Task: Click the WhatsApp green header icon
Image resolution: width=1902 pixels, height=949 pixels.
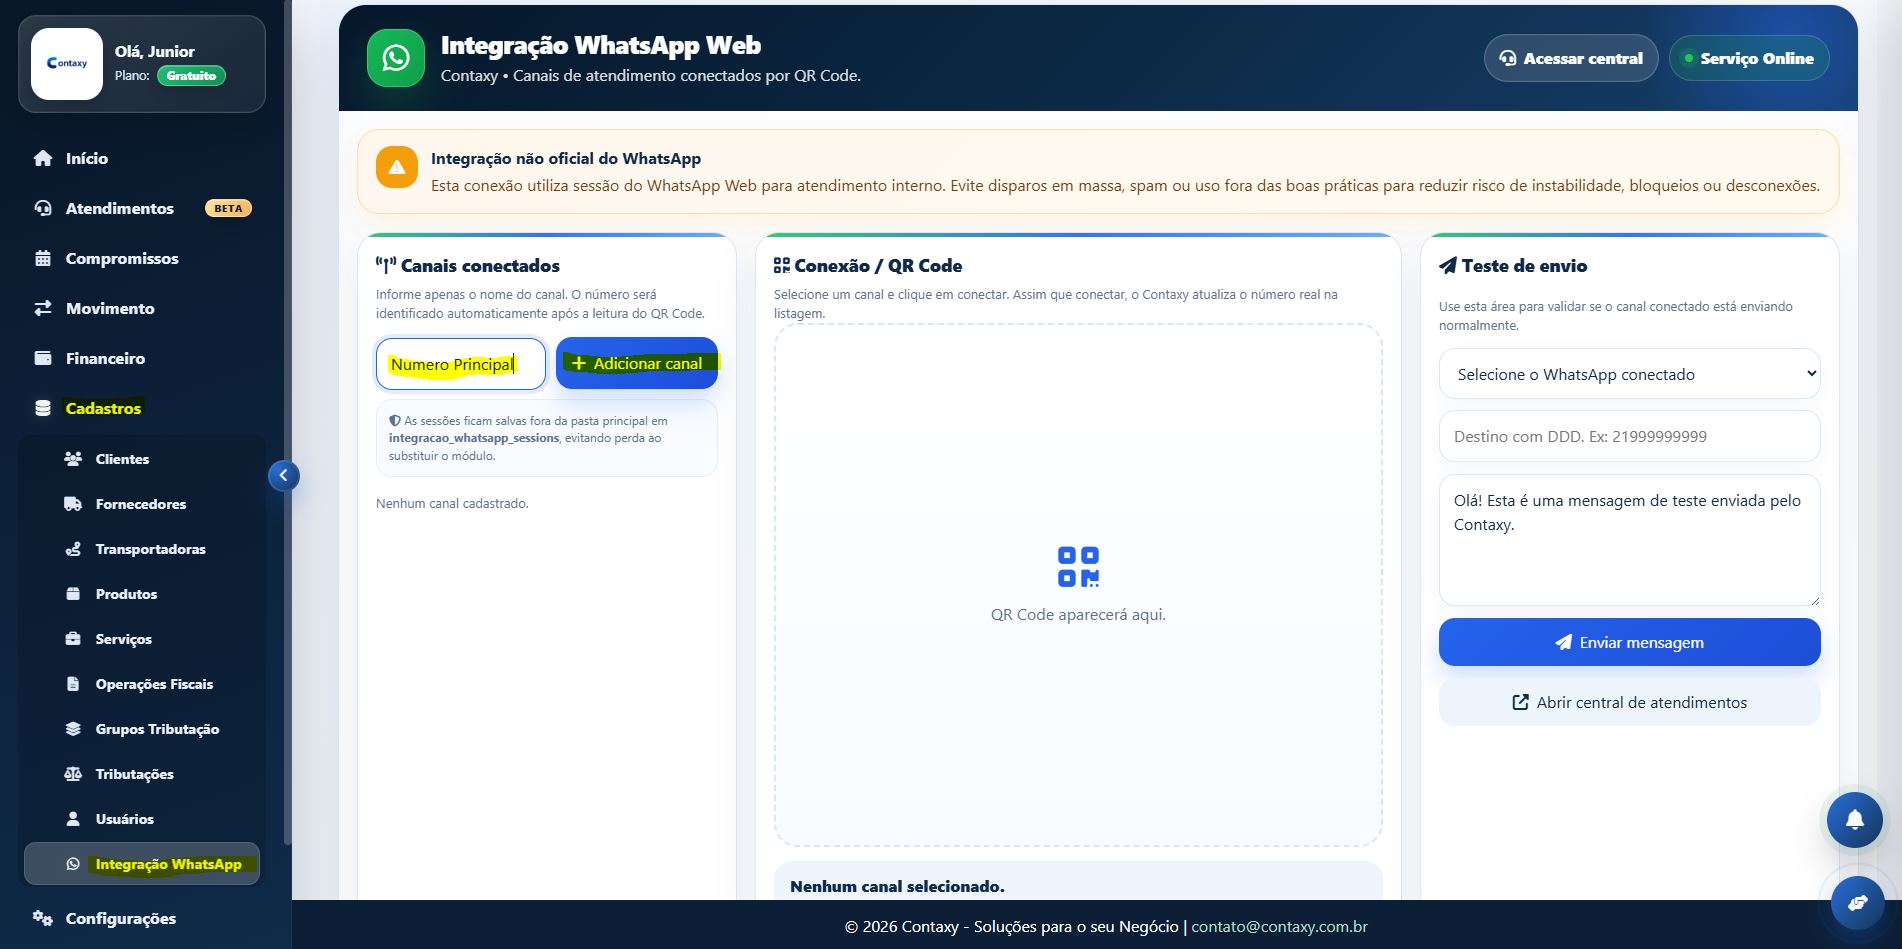Action: pos(396,58)
